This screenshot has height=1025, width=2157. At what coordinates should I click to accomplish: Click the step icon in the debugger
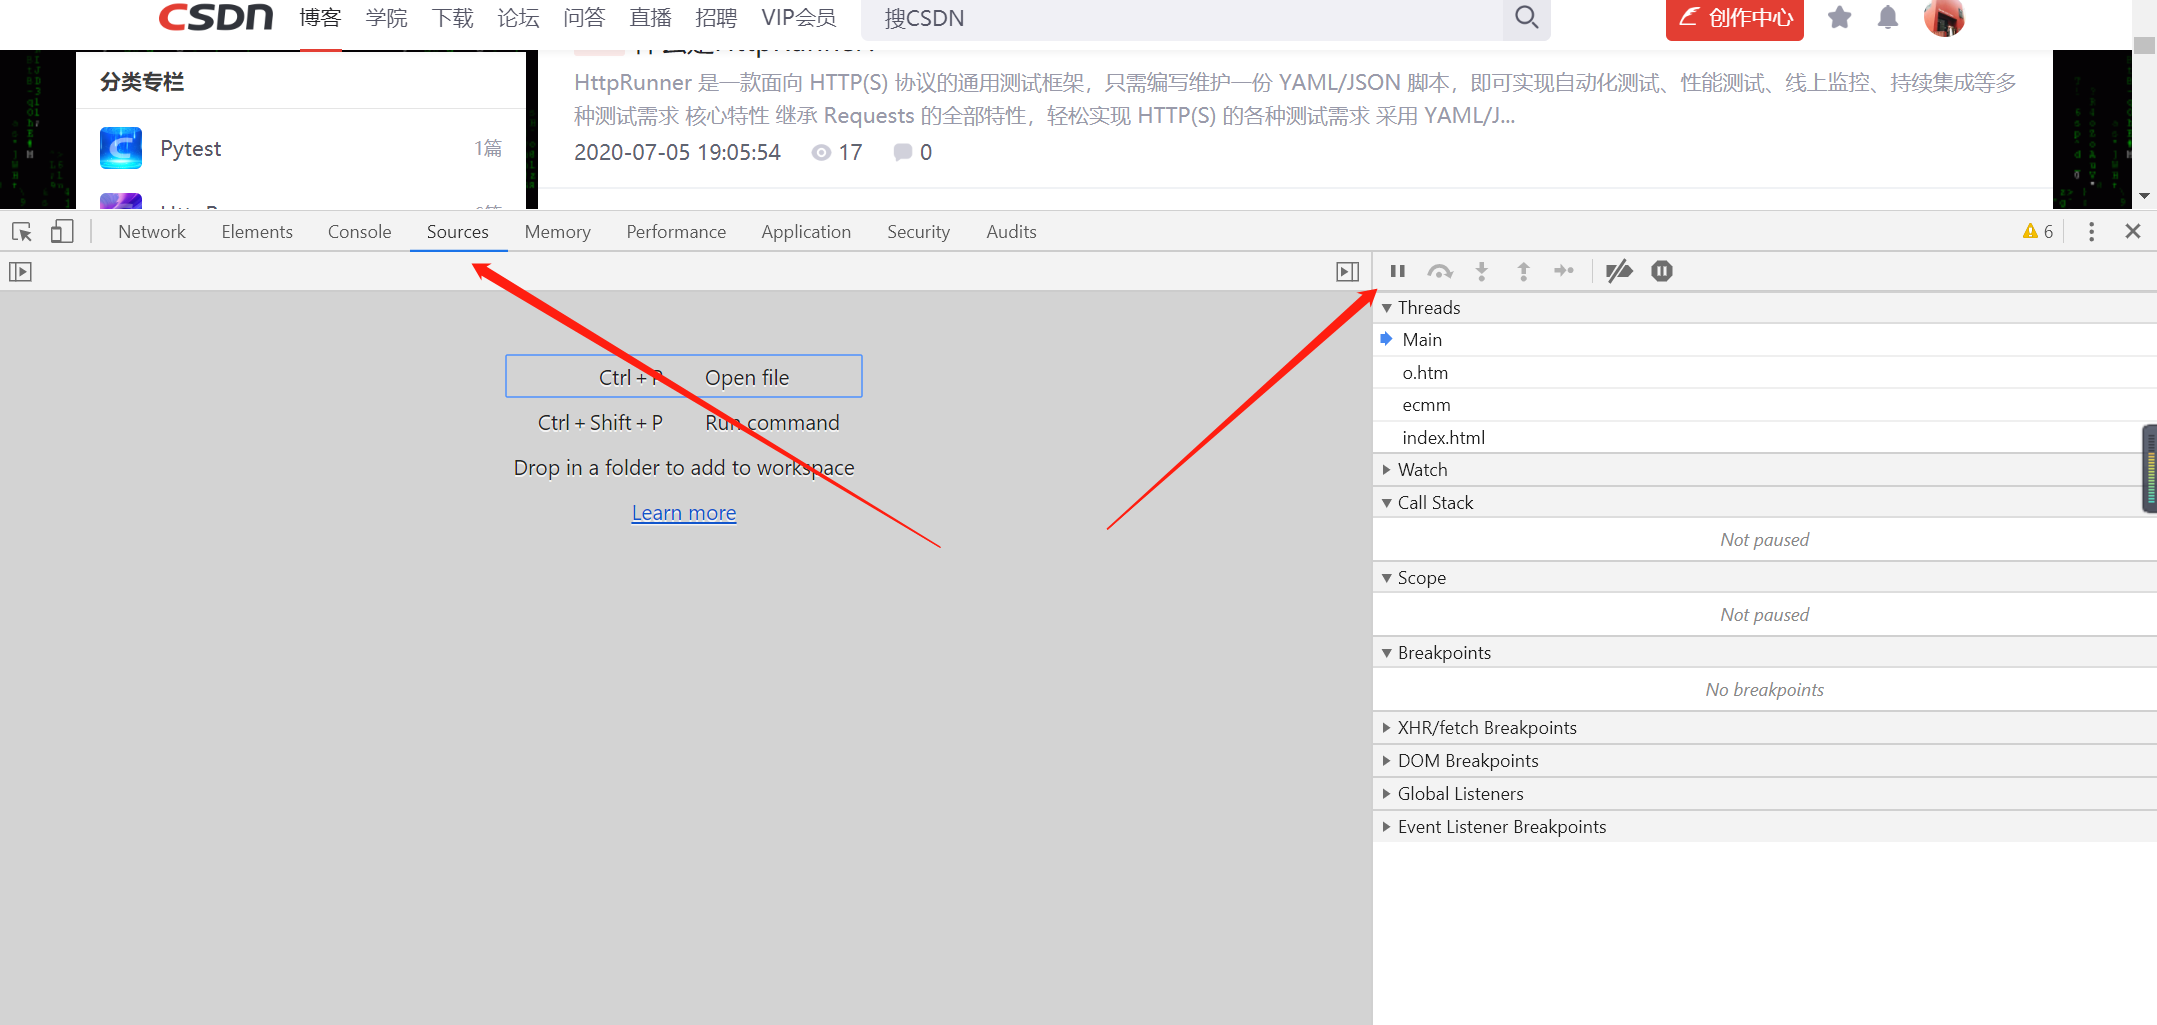tap(1564, 271)
